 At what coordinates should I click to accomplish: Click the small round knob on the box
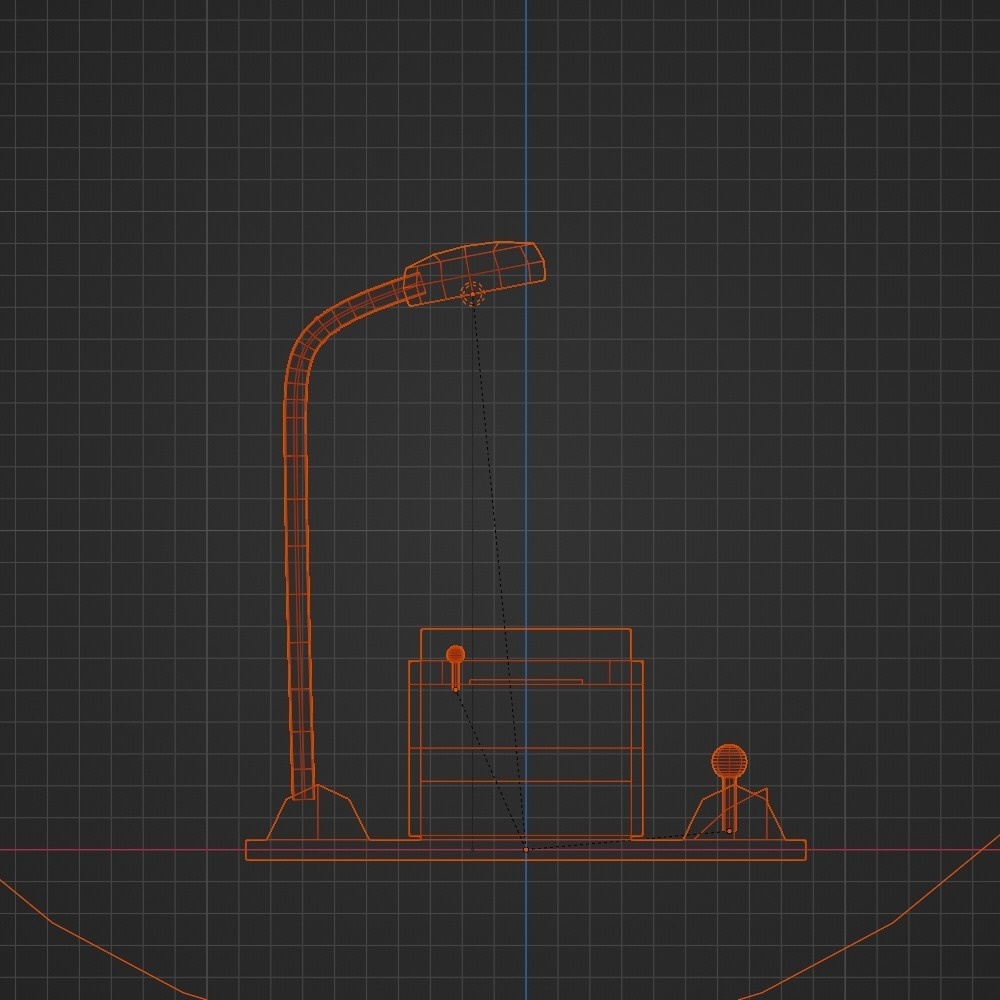(455, 655)
